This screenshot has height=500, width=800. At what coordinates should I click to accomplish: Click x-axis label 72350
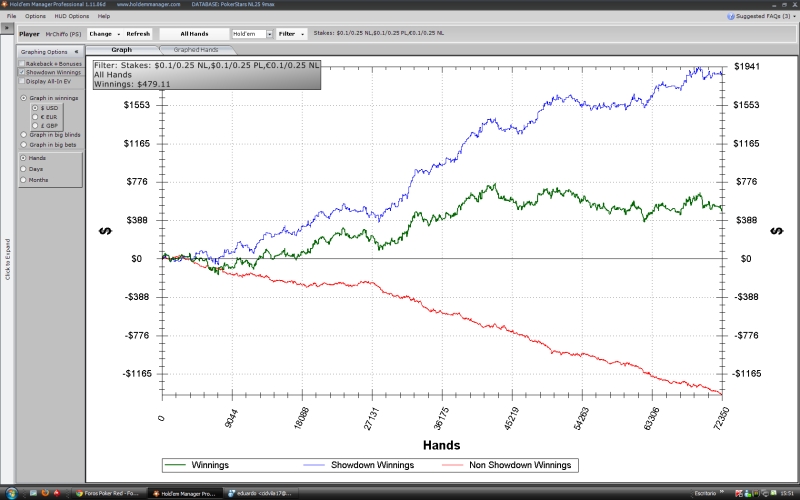[x=721, y=418]
